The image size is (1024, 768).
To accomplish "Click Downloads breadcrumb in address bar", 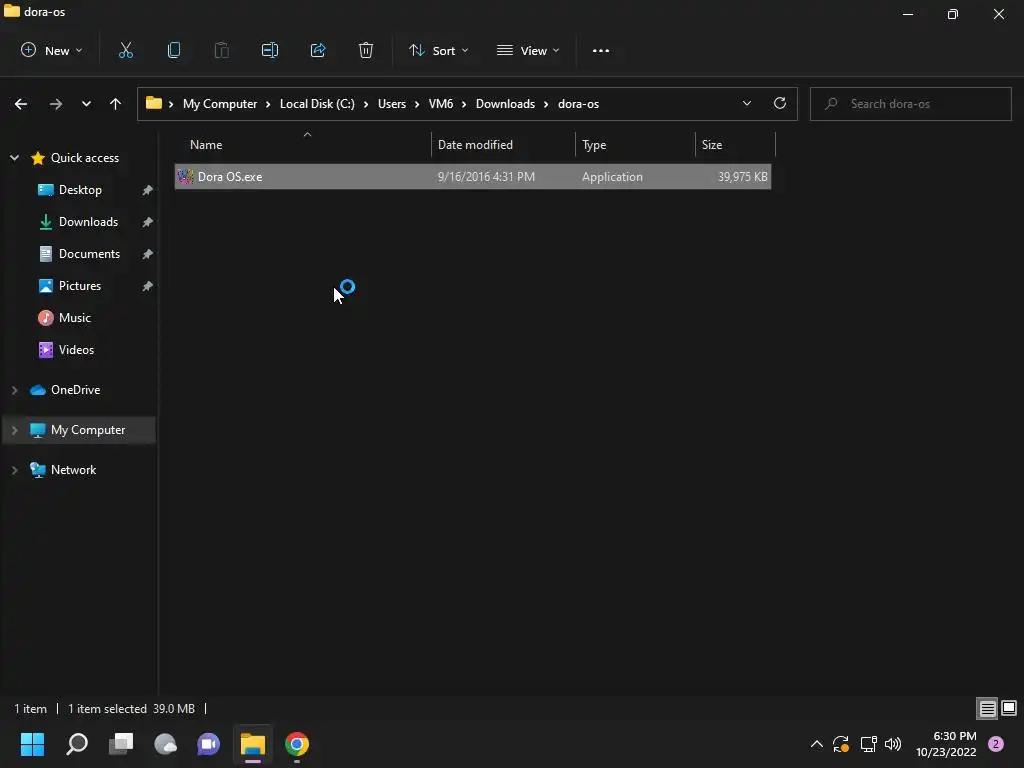I will [x=505, y=104].
